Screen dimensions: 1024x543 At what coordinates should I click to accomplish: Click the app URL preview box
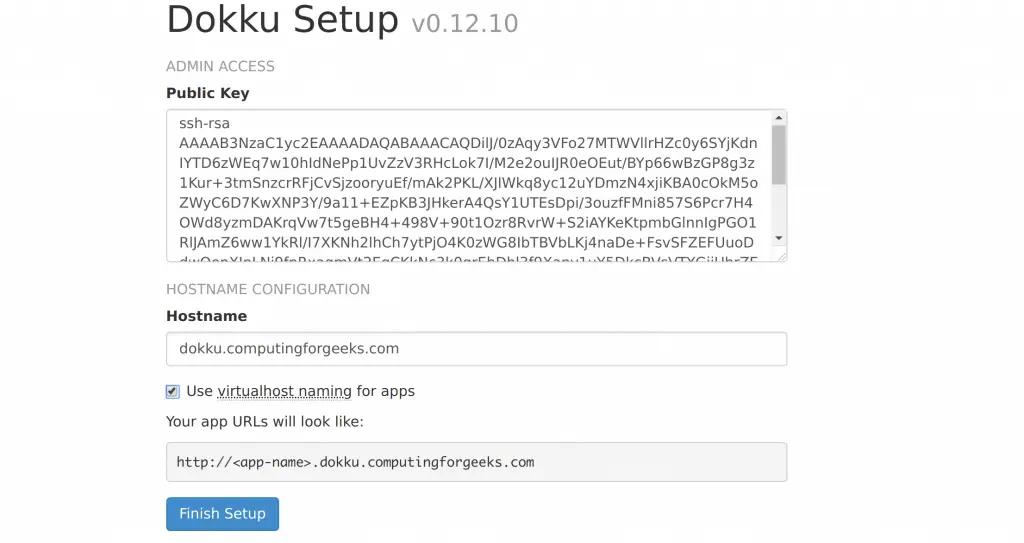[x=476, y=462]
